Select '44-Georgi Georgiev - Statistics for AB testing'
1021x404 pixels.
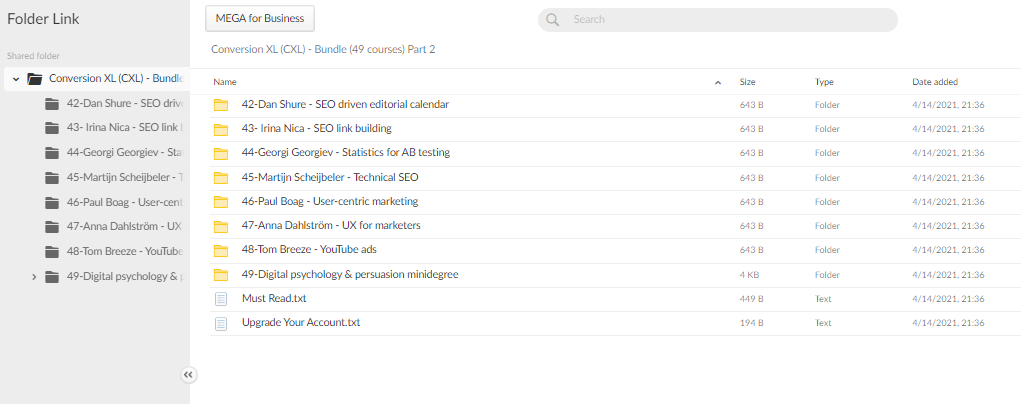[x=615, y=153]
